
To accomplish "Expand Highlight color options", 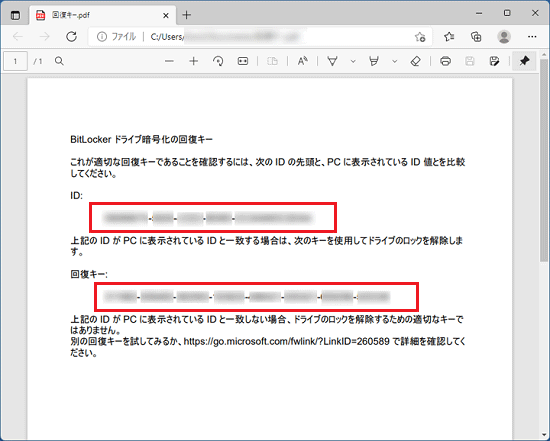I will pos(395,61).
